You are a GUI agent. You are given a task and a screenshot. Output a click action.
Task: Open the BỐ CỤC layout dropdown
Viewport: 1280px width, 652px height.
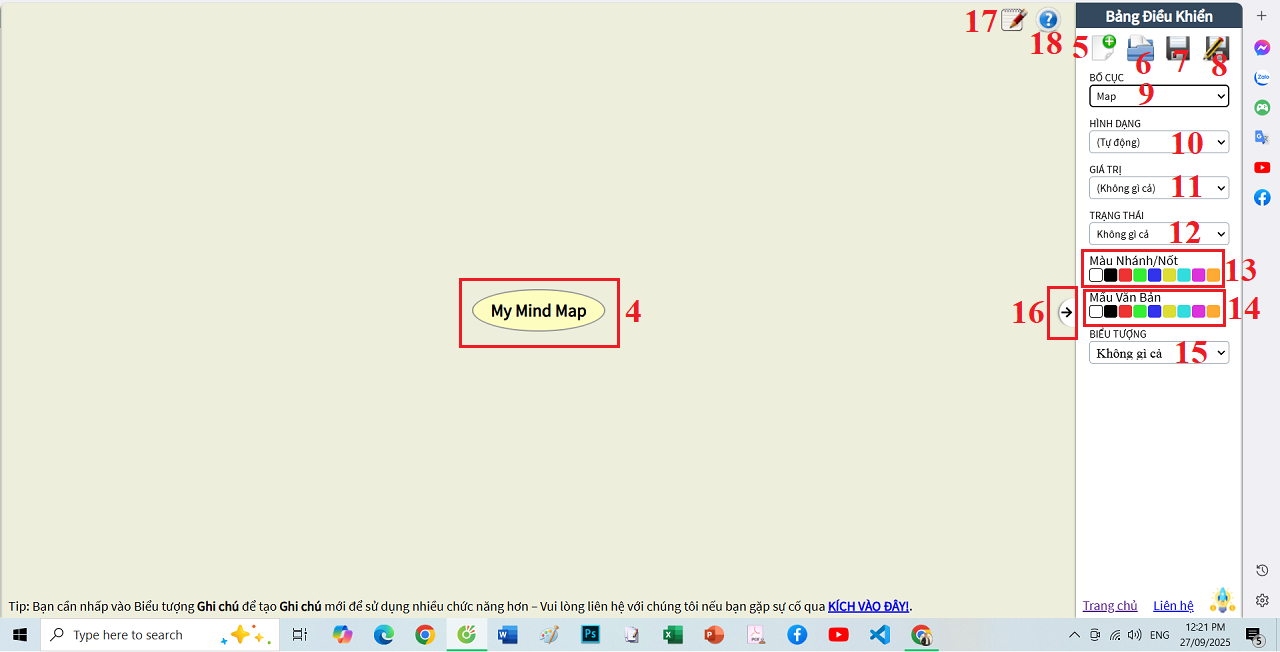pos(1158,95)
